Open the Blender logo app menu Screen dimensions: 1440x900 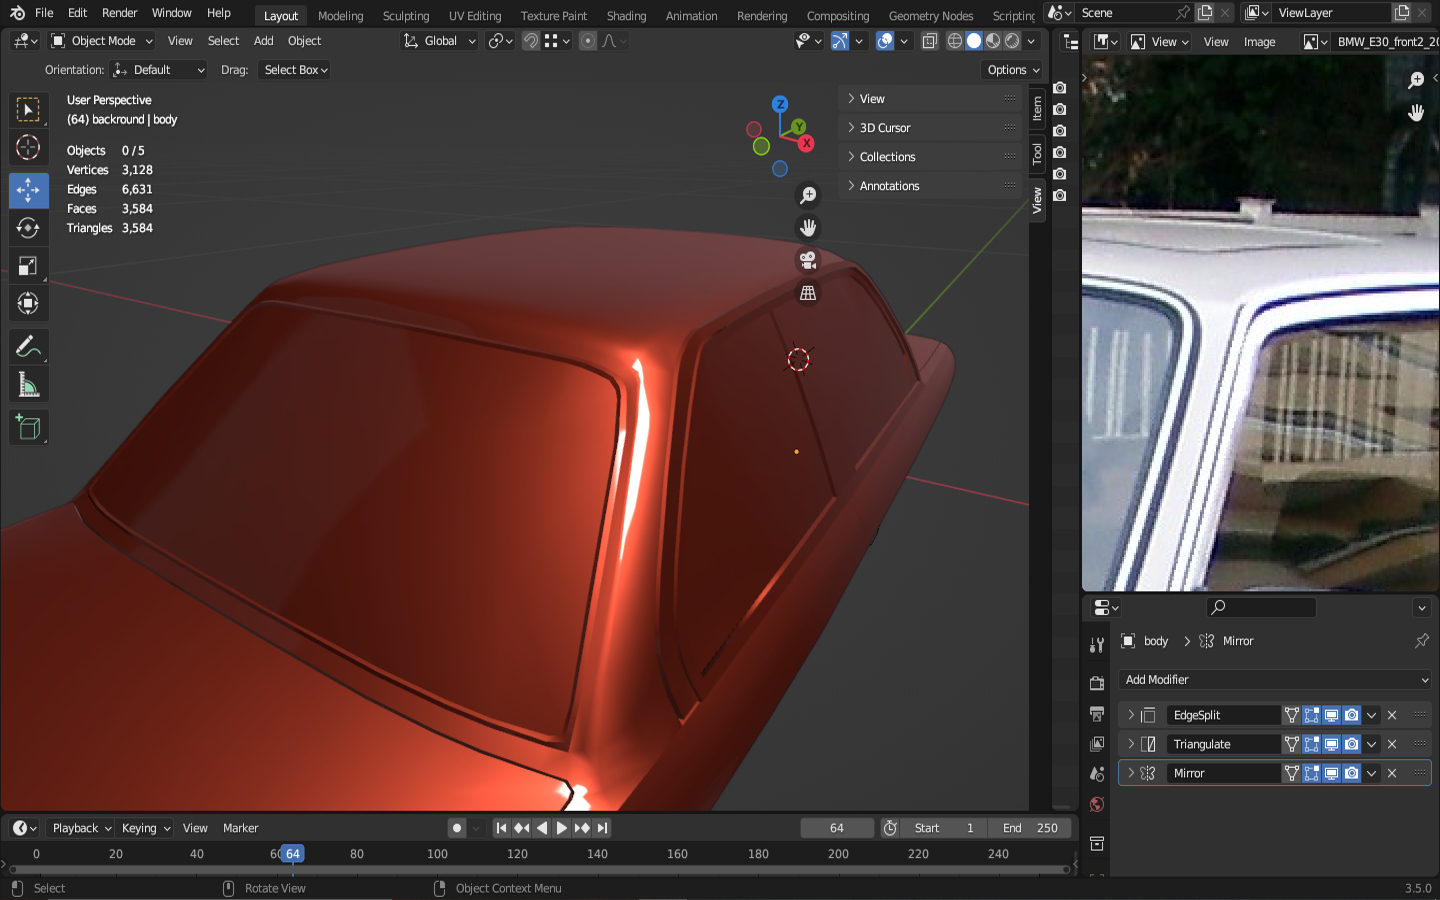pos(17,13)
